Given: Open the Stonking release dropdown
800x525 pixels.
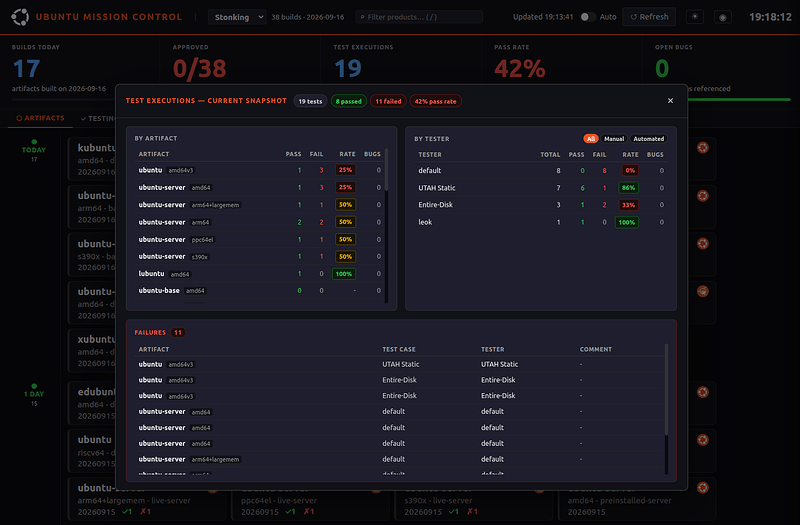Looking at the screenshot, I should point(237,17).
